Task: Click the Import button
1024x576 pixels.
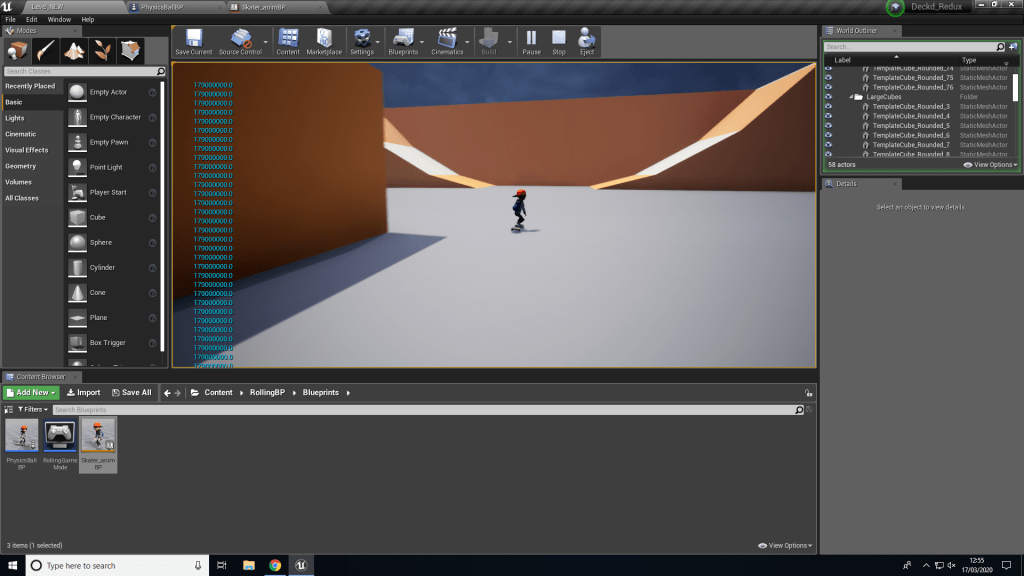Action: pos(84,393)
